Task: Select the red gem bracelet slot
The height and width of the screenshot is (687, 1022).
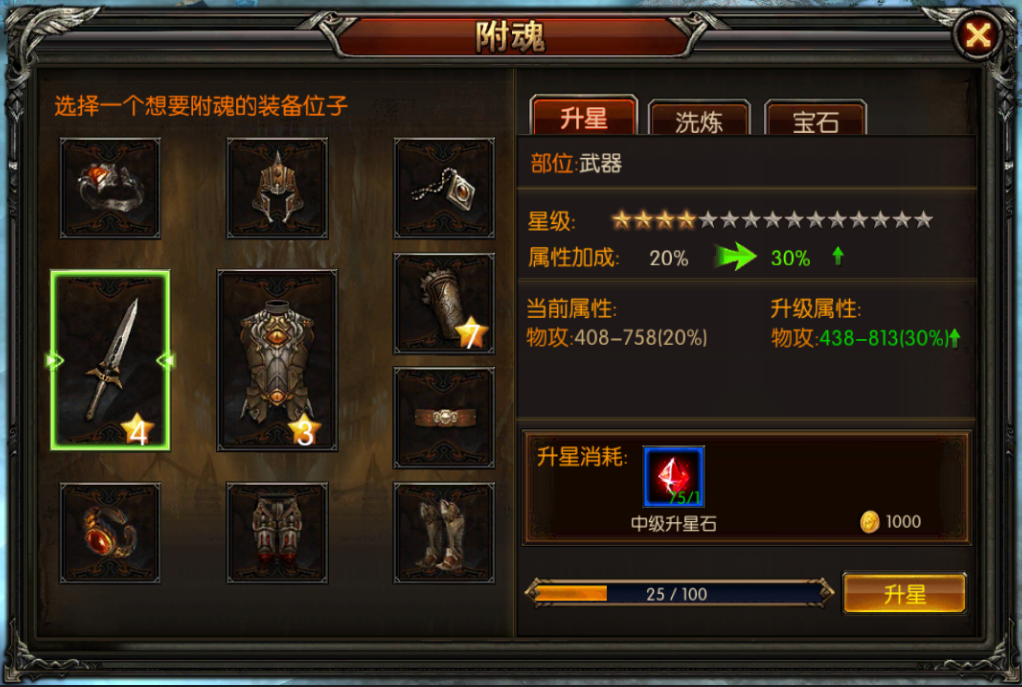Action: (x=110, y=533)
